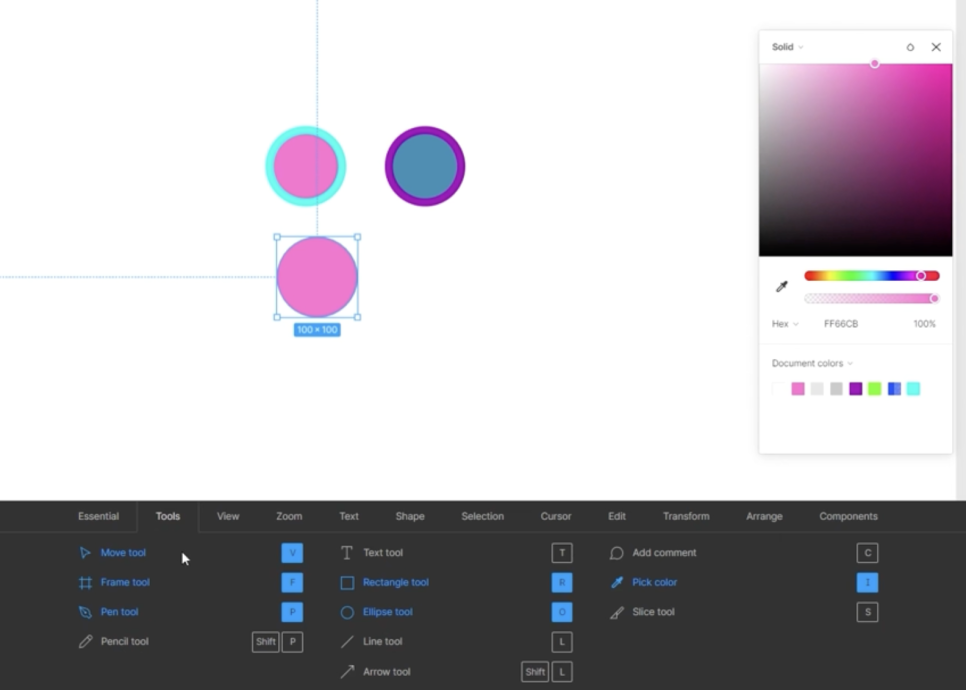Viewport: 966px width, 690px height.
Task: Click the R shortcut key for Rectangle tool
Action: [562, 582]
